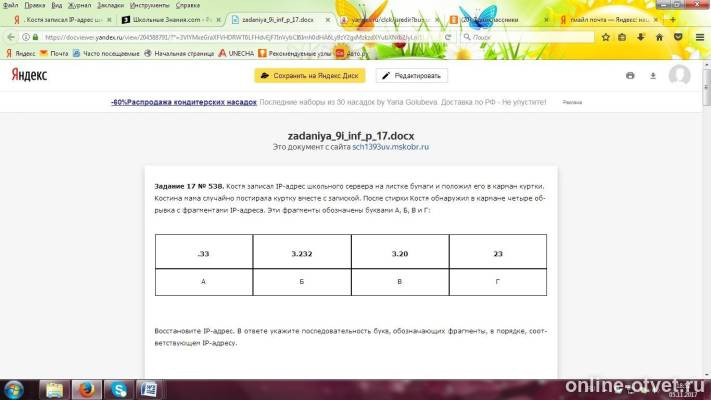
Task: Close the zadaniya_9i_inf_p_17.docx tab
Action: tap(327, 20)
